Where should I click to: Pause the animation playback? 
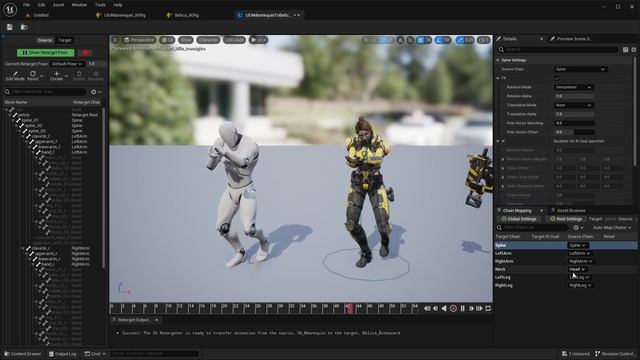(462, 309)
